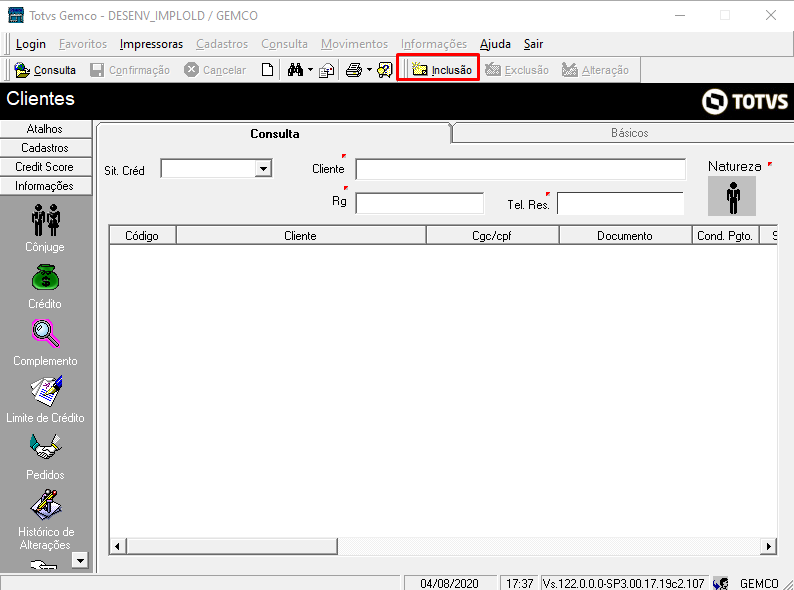Click the Atalhos sidebar button
The width and height of the screenshot is (794, 590).
(x=46, y=129)
